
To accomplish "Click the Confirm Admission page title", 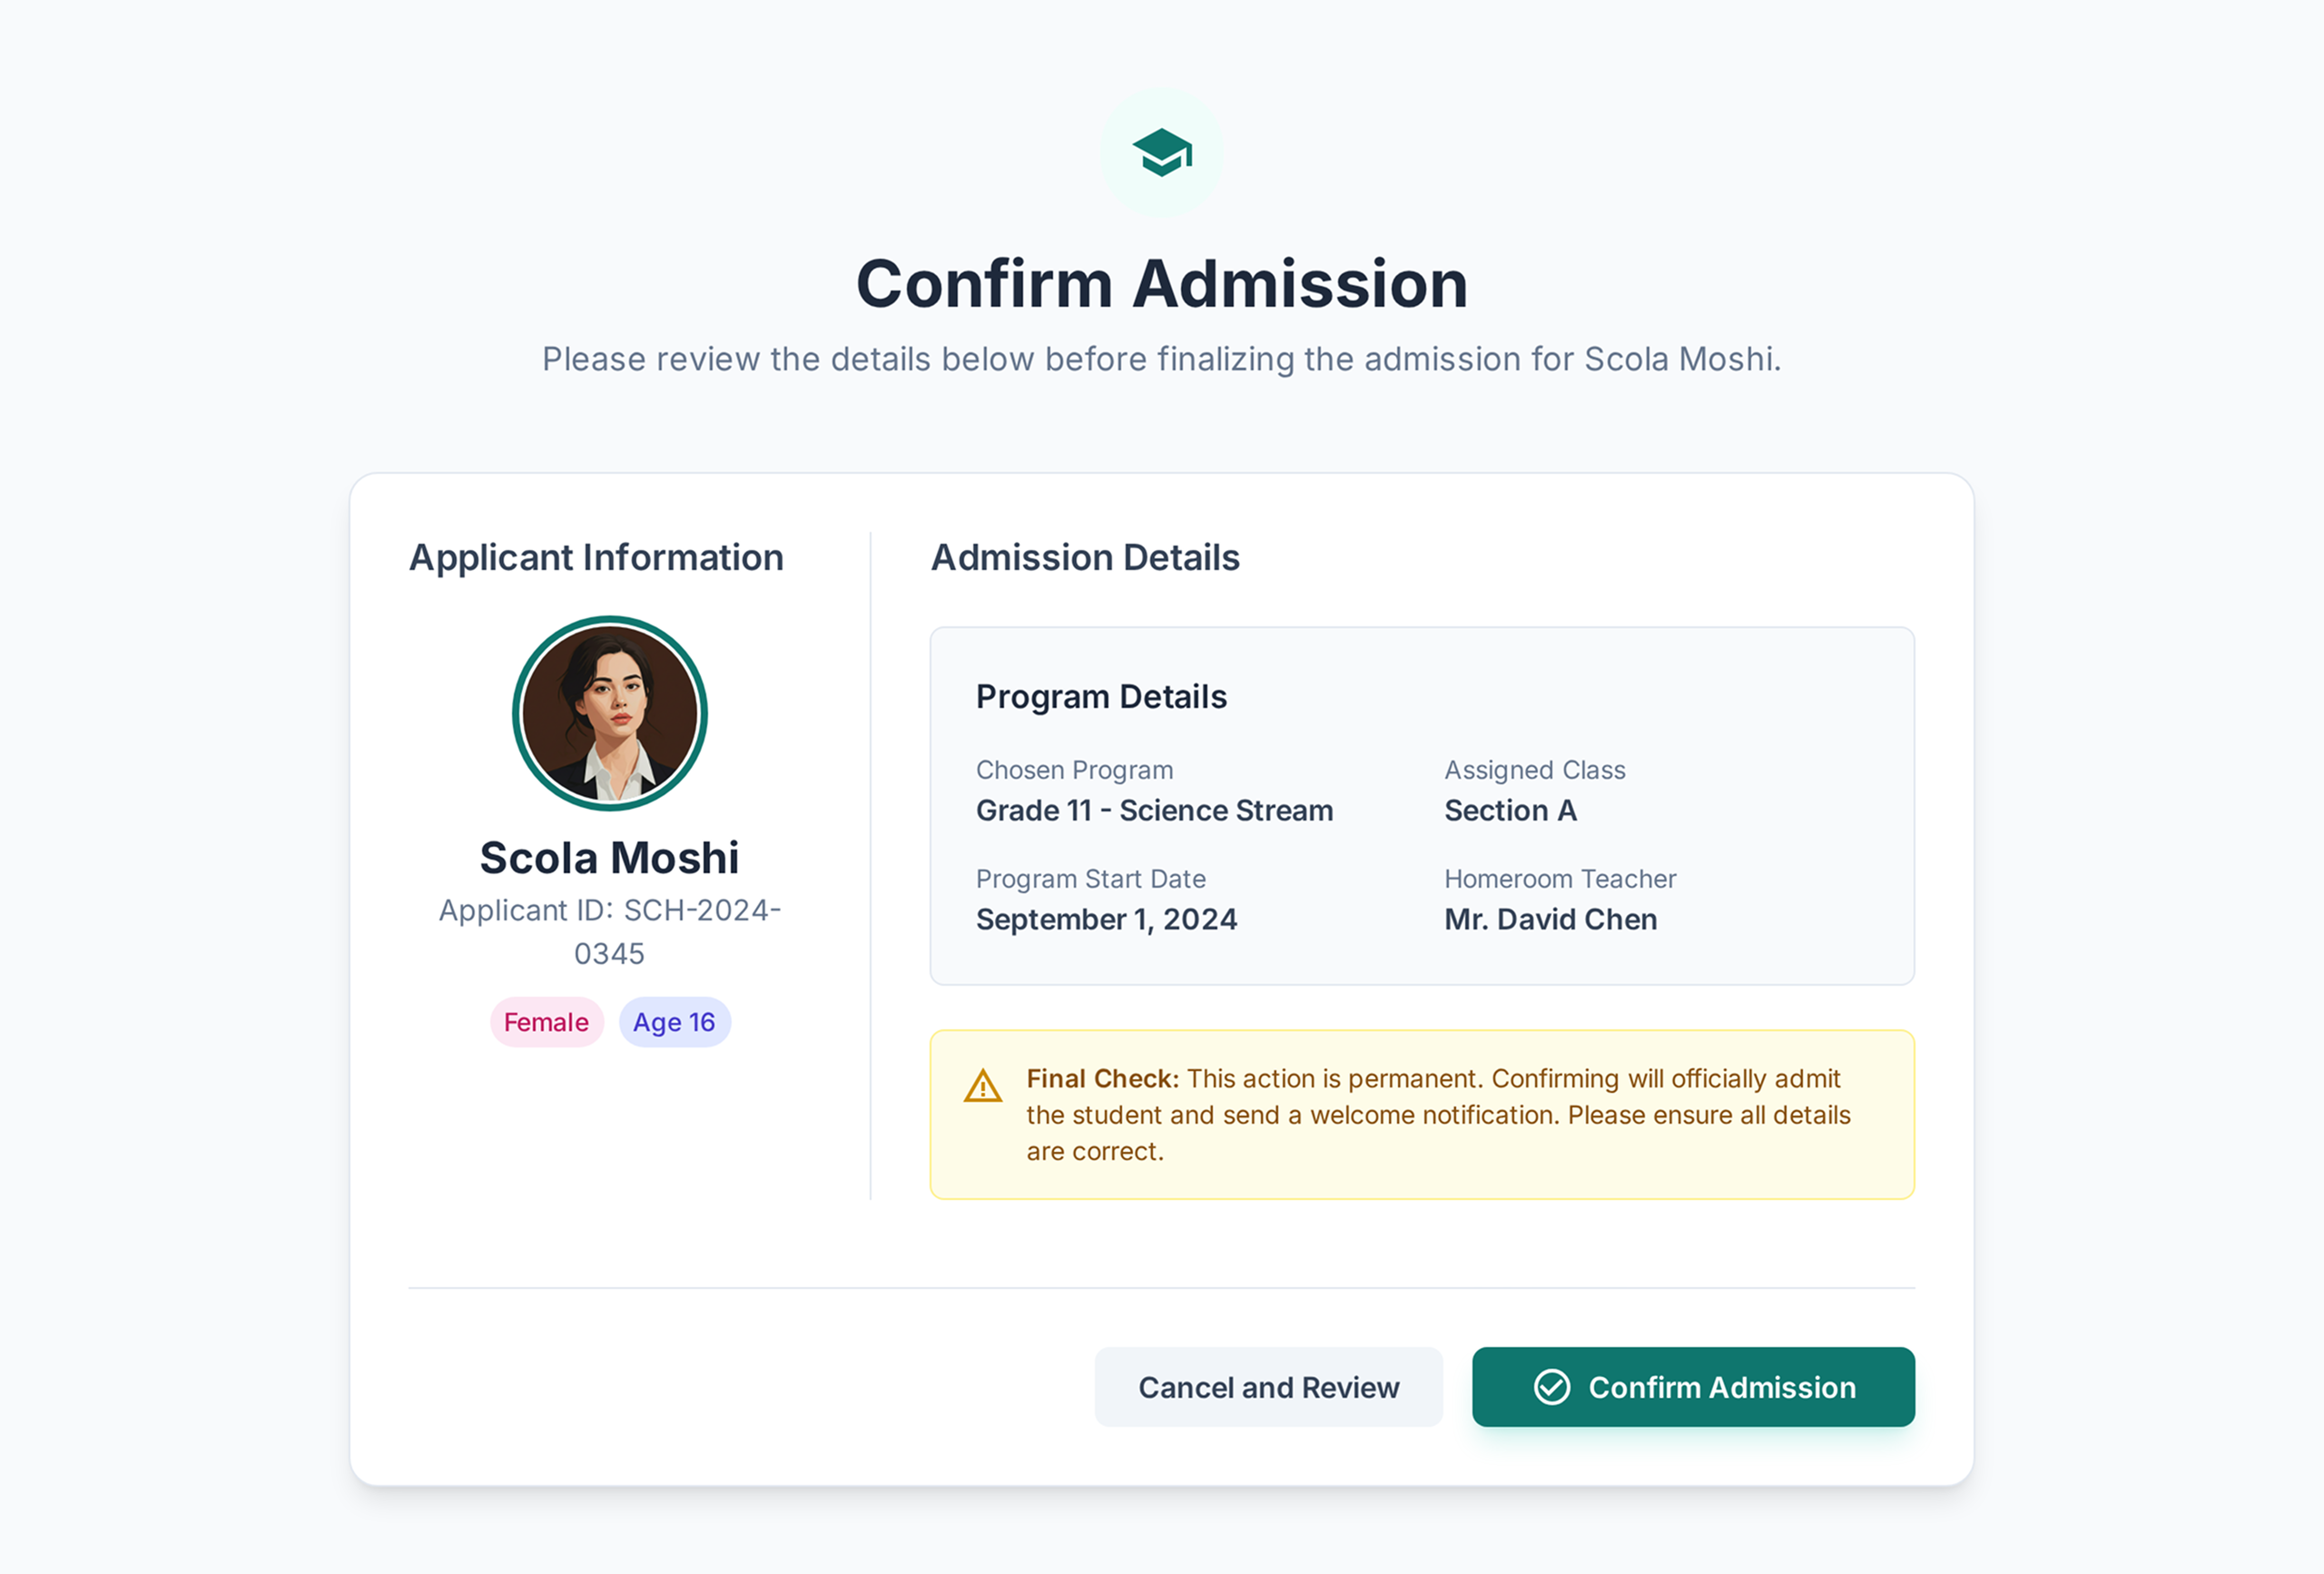I will (1162, 284).
